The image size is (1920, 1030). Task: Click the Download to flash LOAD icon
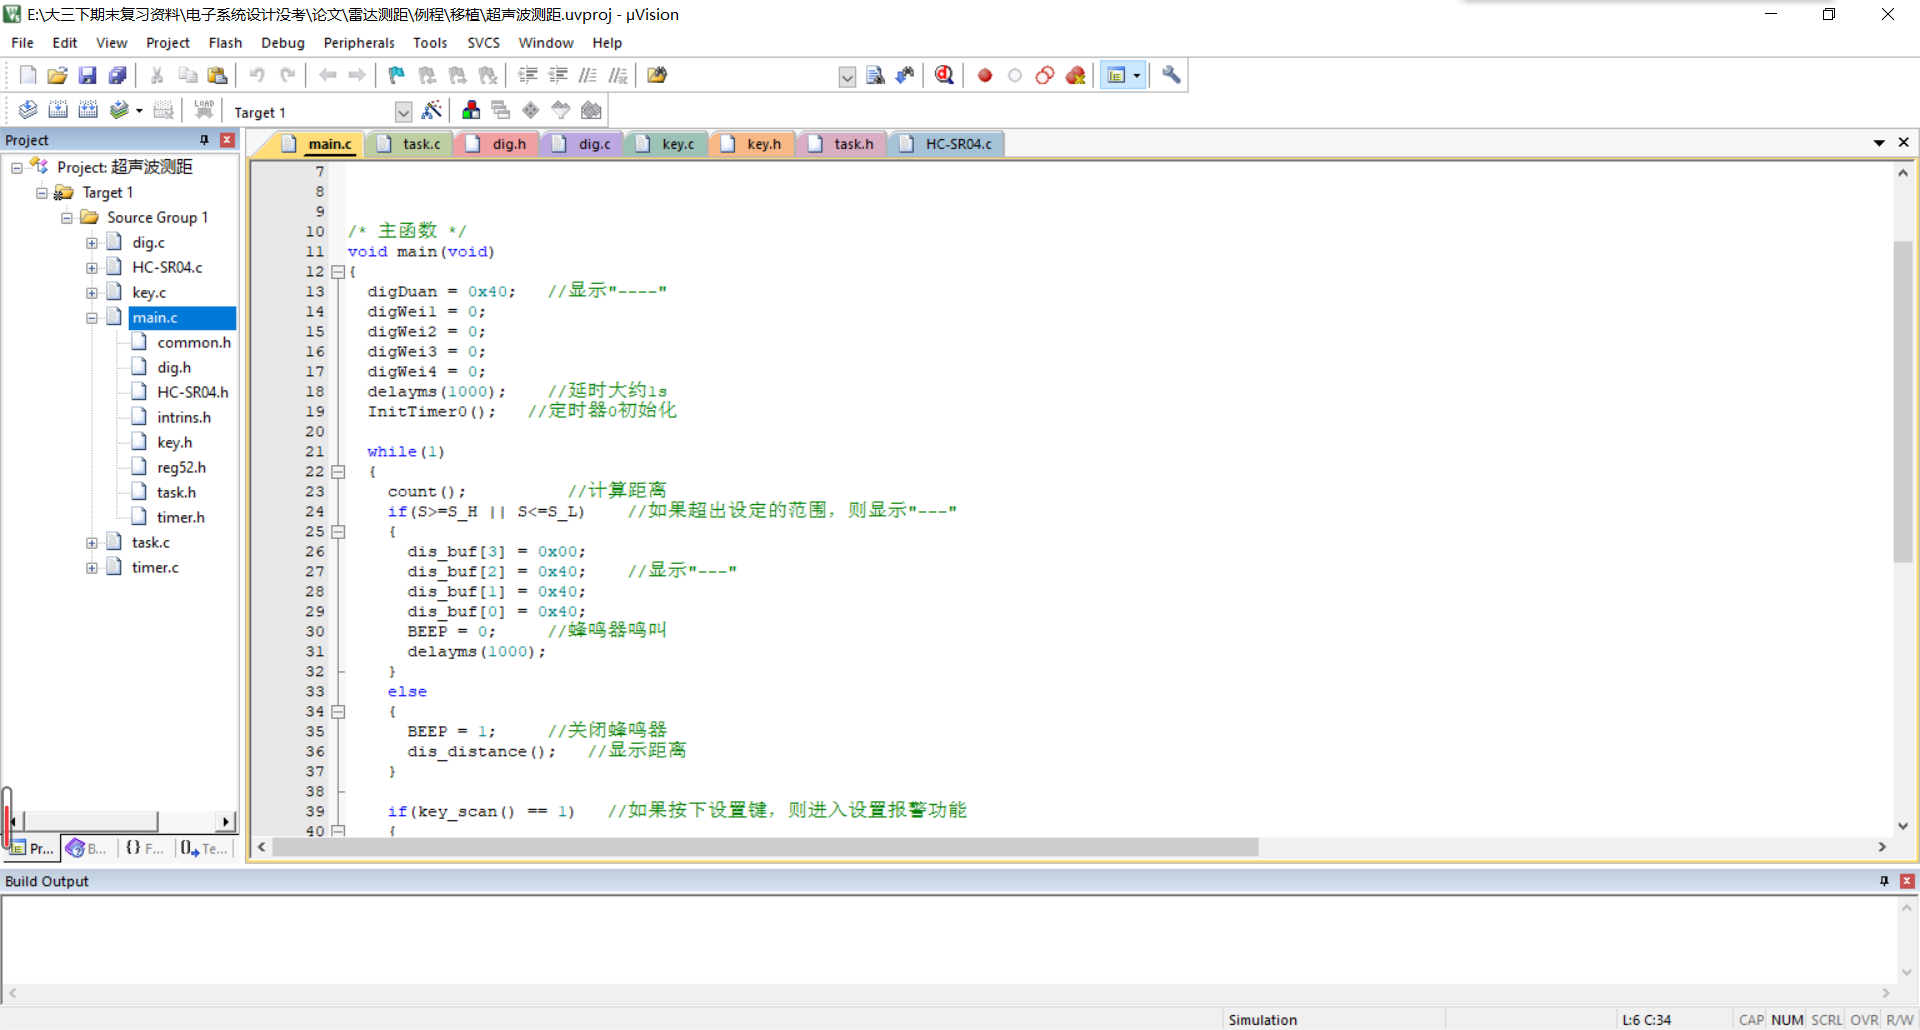(204, 110)
